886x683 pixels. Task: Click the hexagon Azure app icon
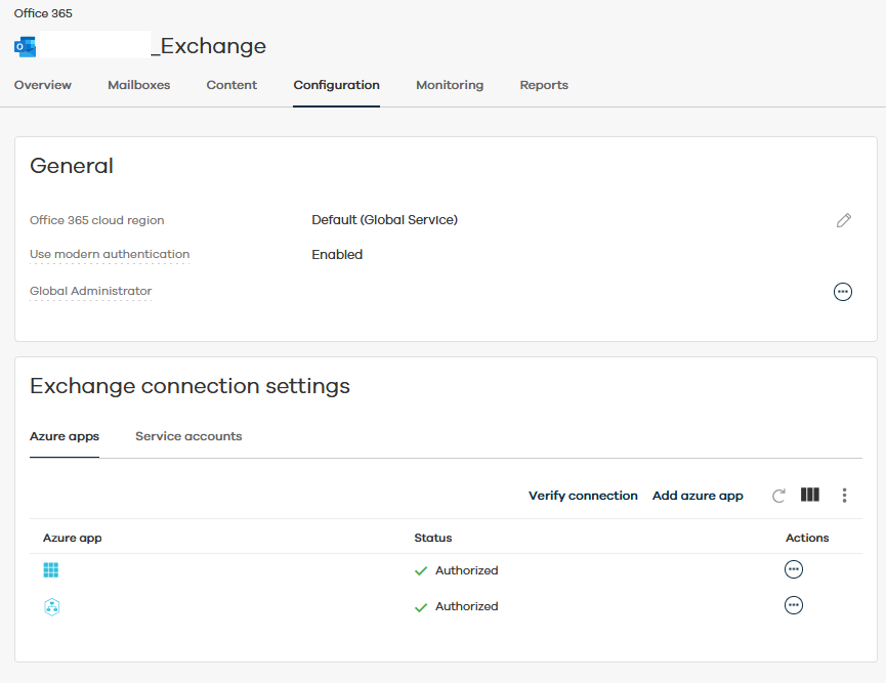point(52,607)
